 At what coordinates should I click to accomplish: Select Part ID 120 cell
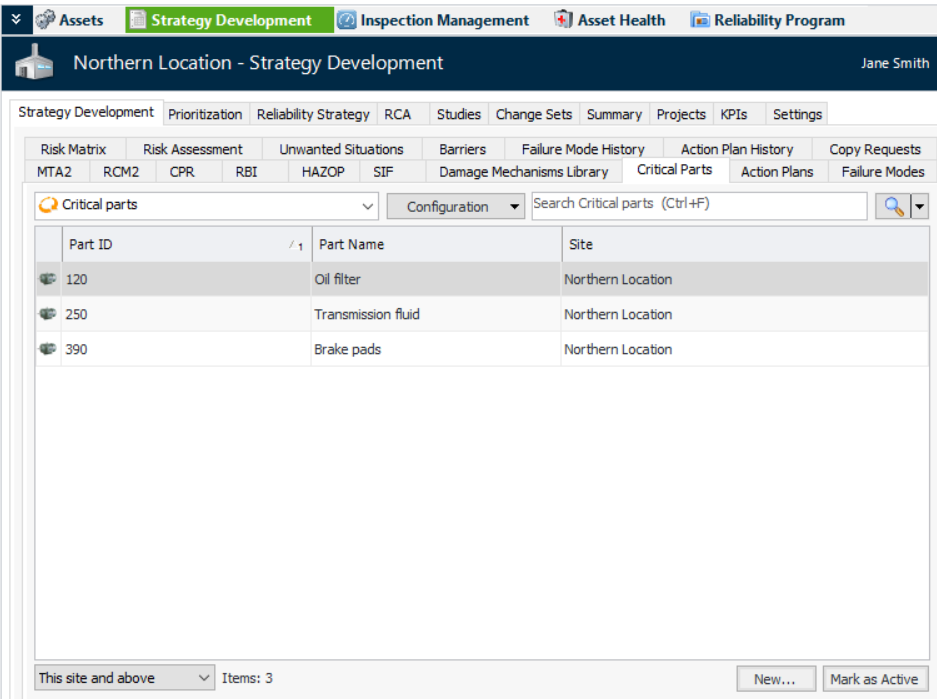click(187, 279)
